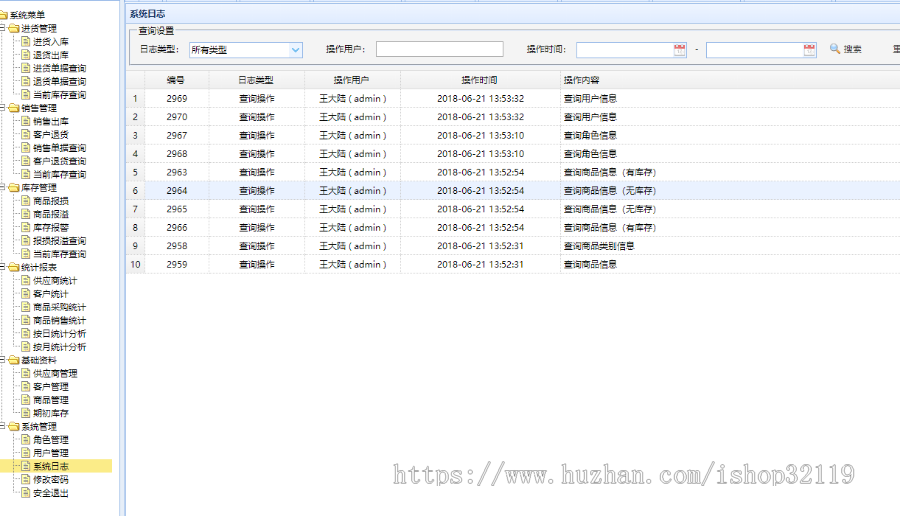900x516 pixels.
Task: Open 客户统计 in the menu tree
Action: tap(51, 294)
